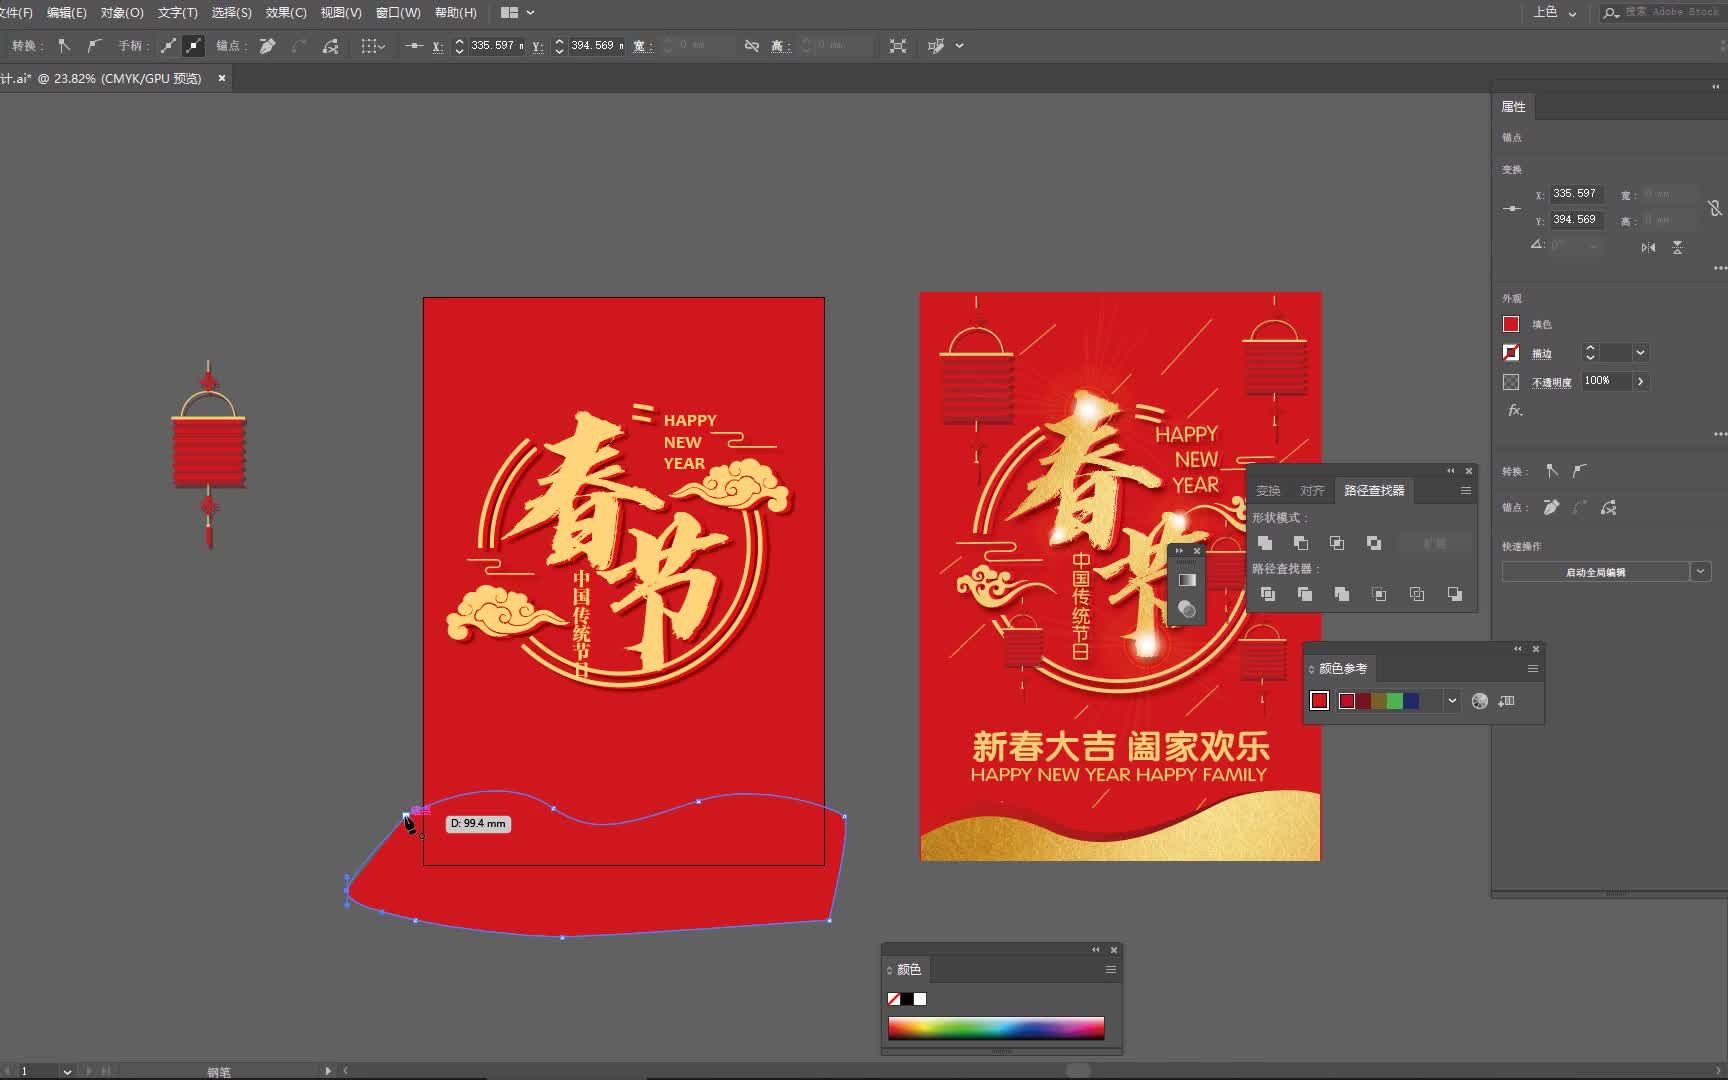Screen dimensions: 1728x1080
Task: Click X coordinate field in control bar
Action: pyautogui.click(x=496, y=46)
